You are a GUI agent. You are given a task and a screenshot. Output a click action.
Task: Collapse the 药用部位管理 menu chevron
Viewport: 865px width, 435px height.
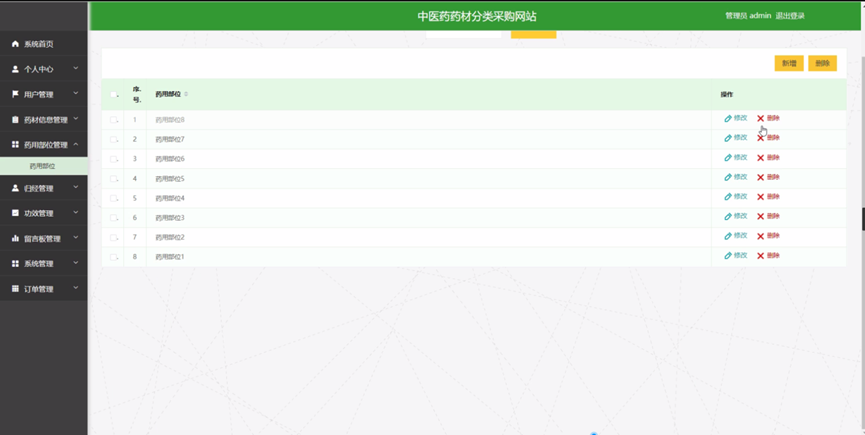click(x=76, y=144)
